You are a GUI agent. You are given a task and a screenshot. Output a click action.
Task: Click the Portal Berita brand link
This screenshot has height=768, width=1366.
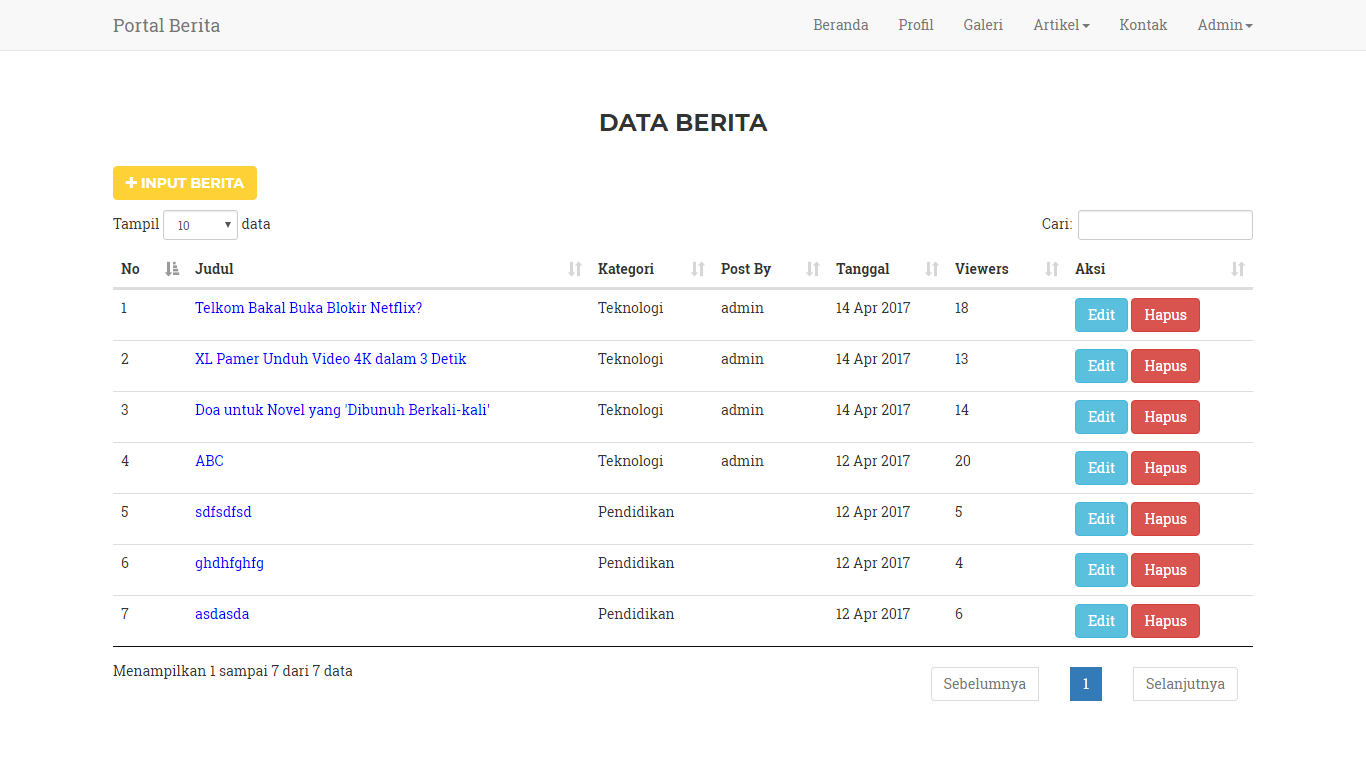click(166, 25)
